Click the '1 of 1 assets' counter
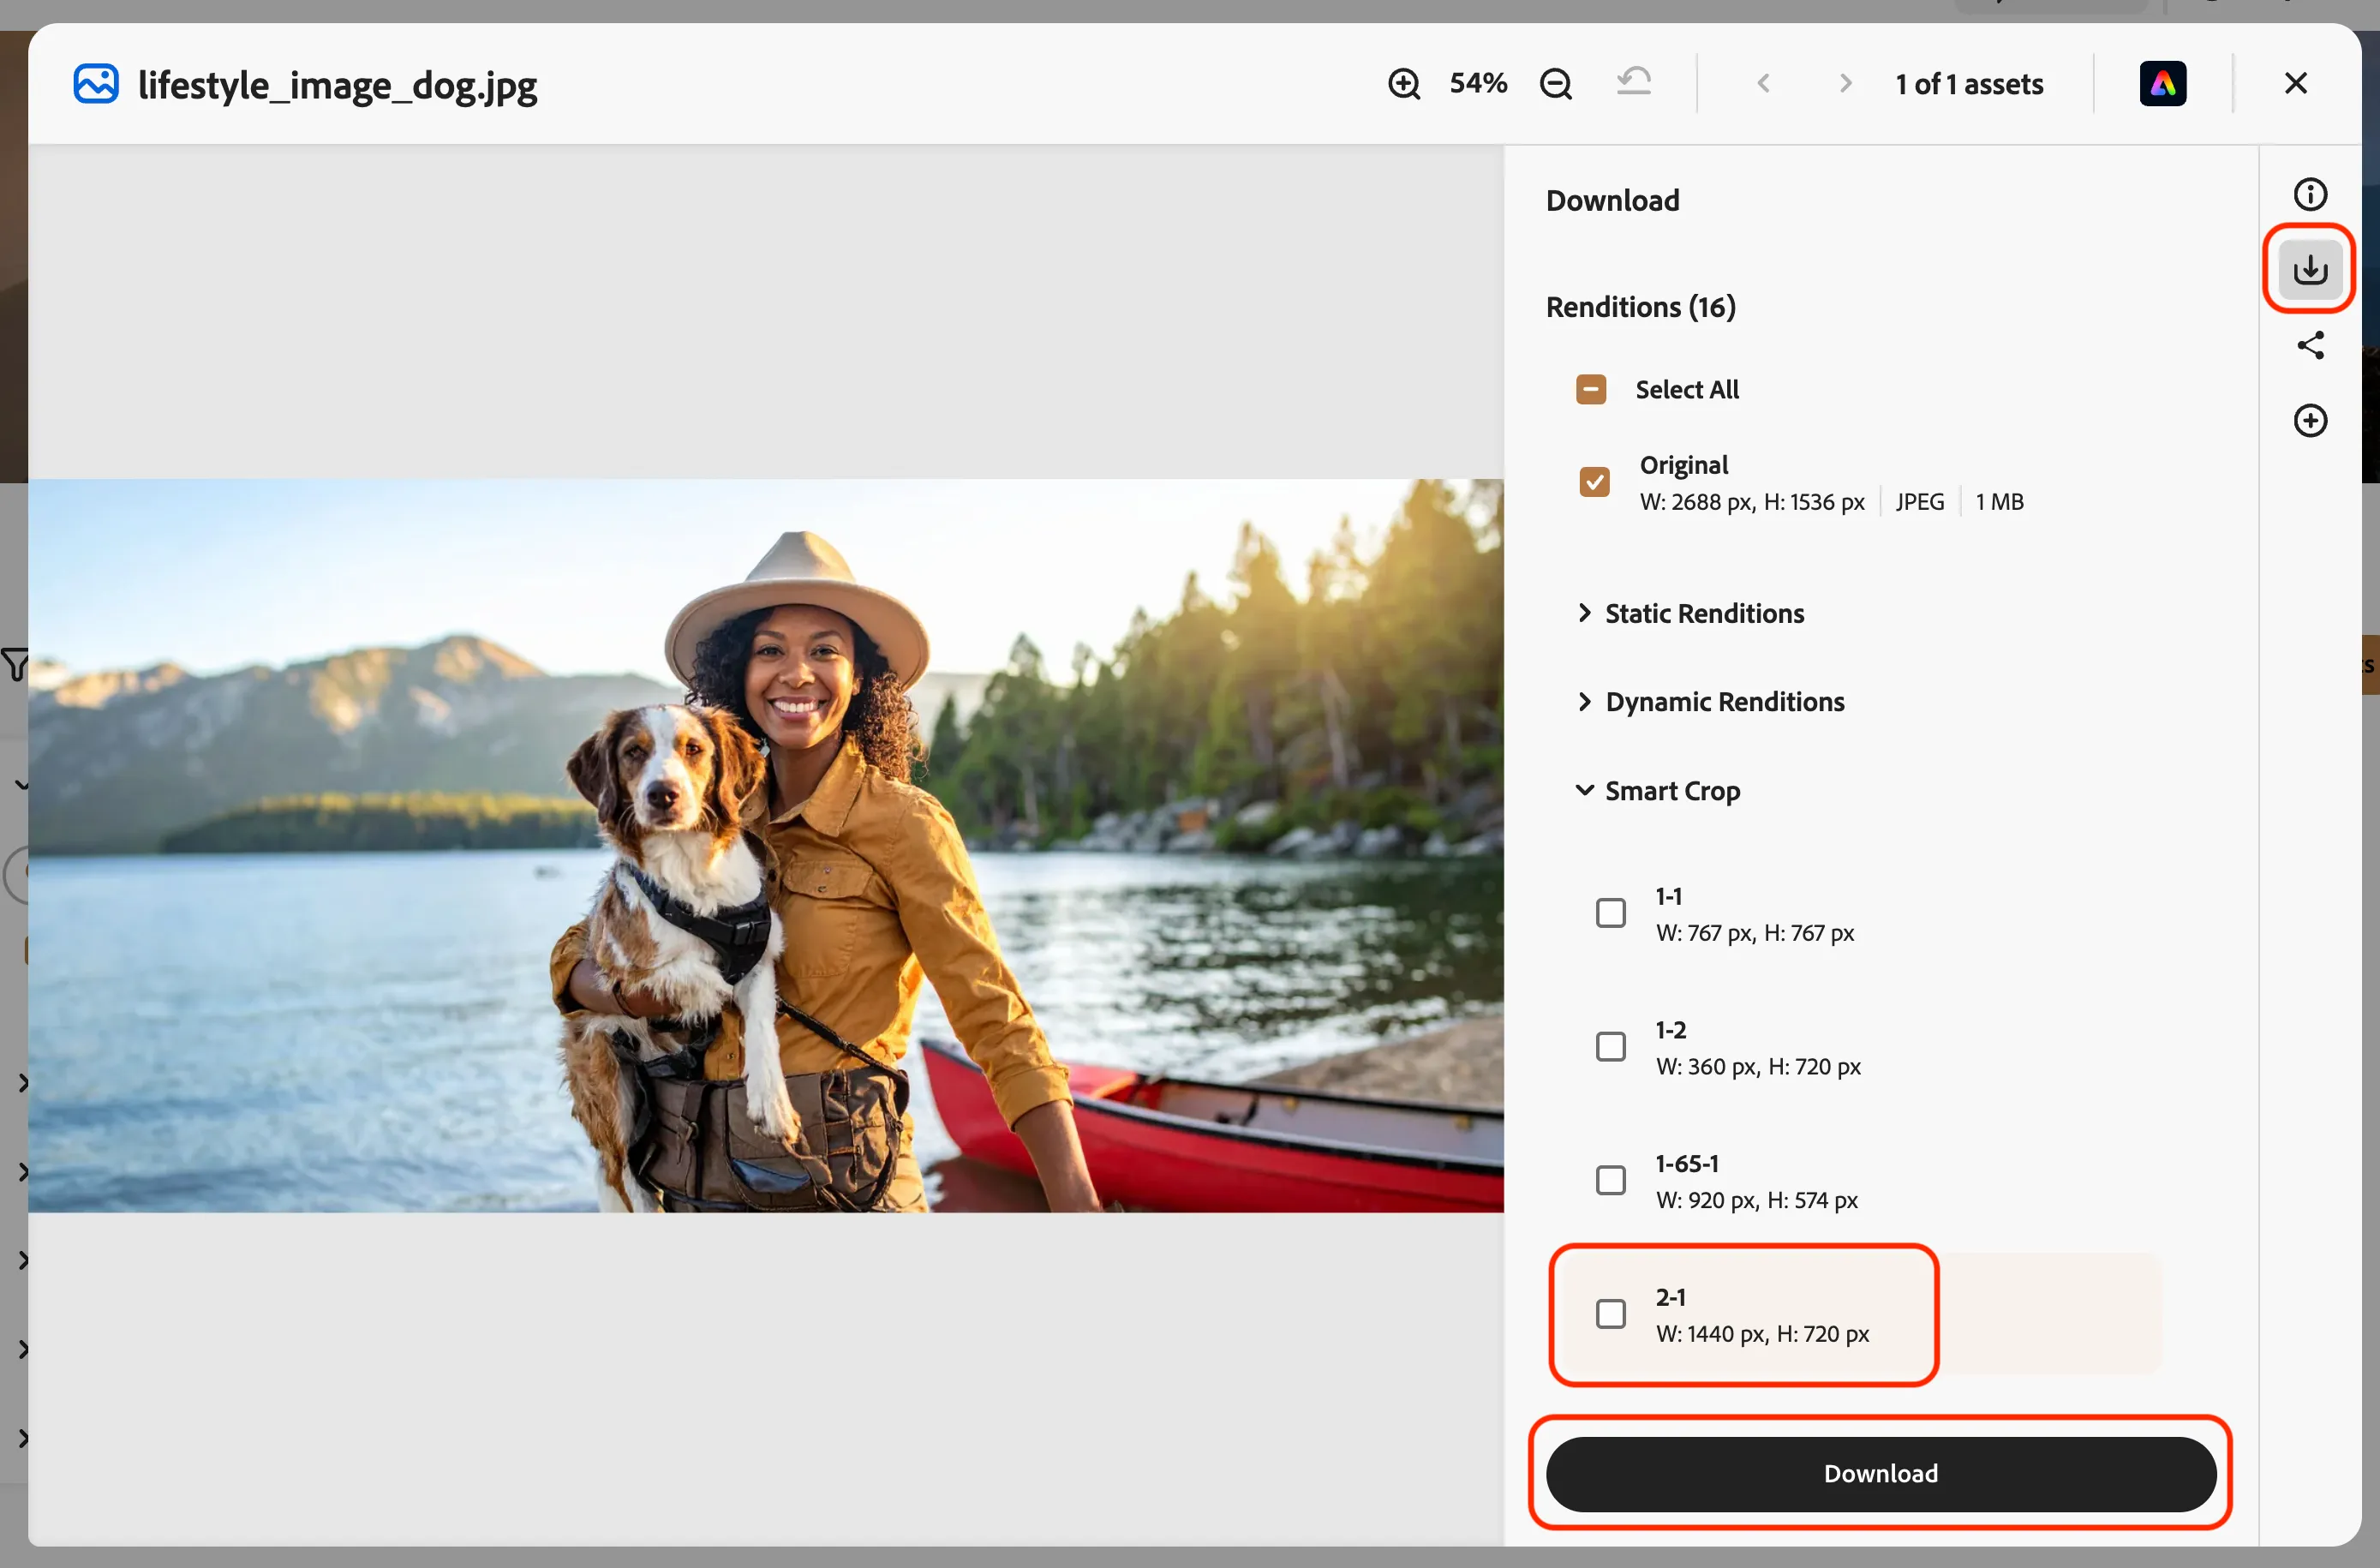This screenshot has width=2380, height=1568. (x=1969, y=84)
